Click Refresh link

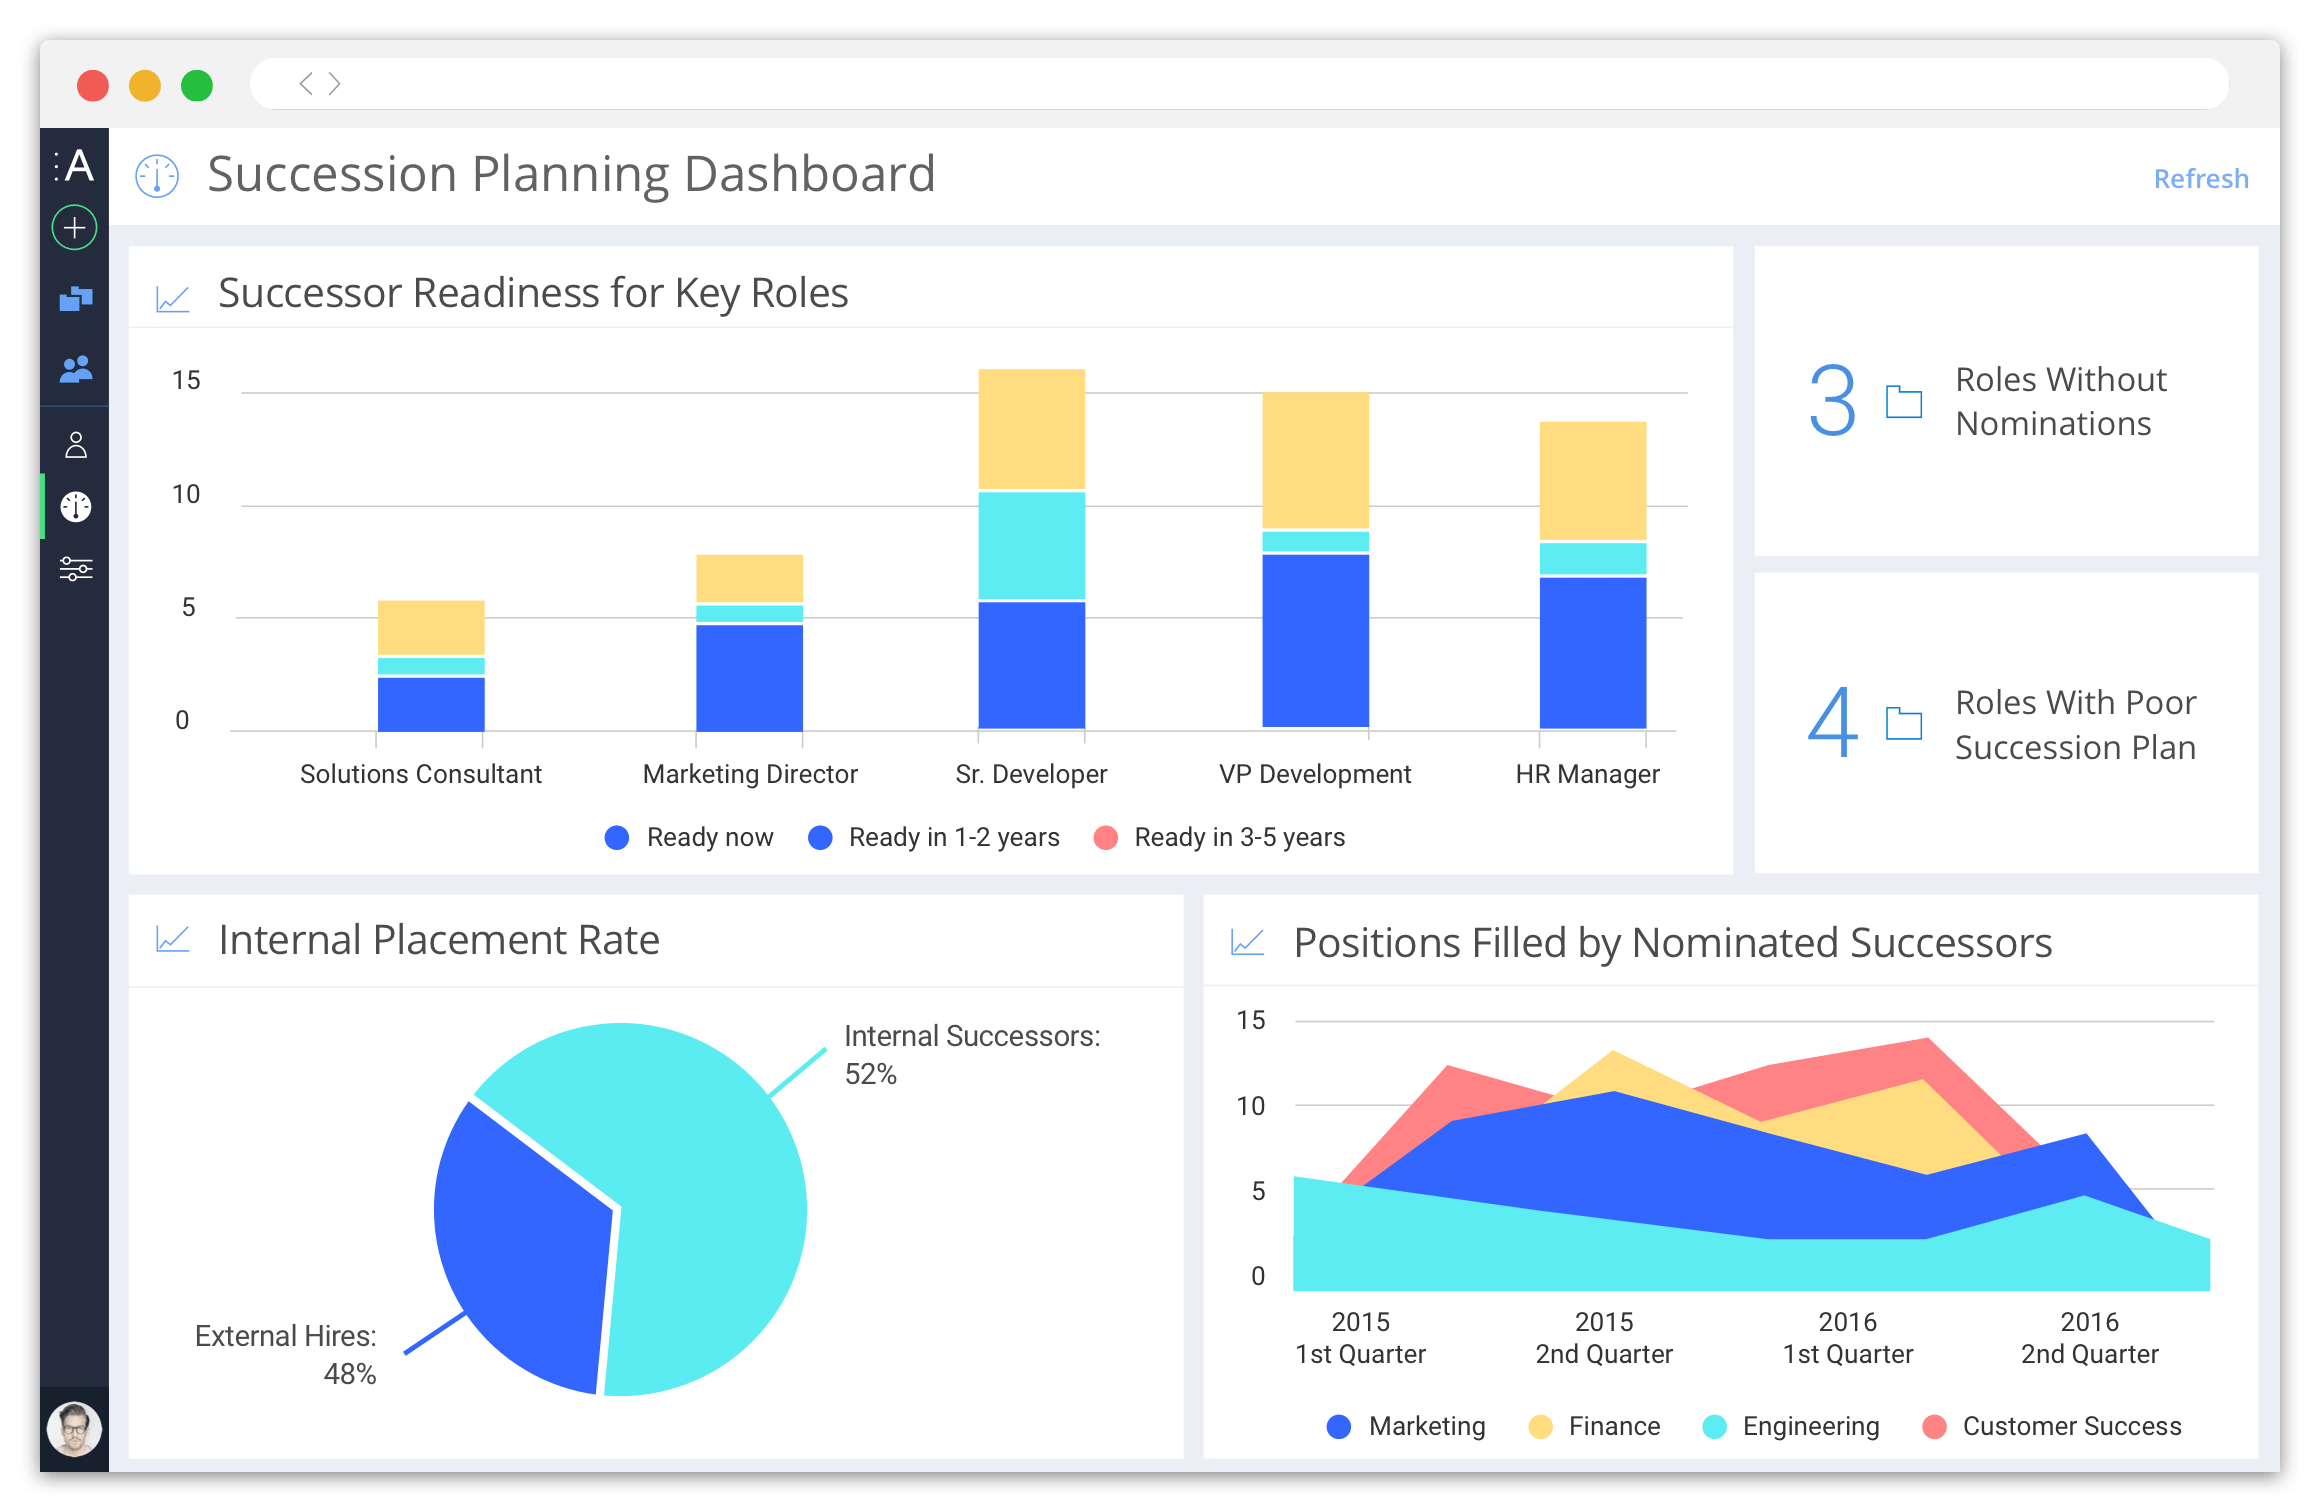tap(2201, 178)
